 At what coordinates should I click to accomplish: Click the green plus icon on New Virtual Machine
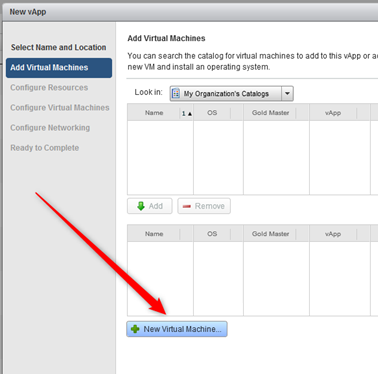click(x=135, y=329)
